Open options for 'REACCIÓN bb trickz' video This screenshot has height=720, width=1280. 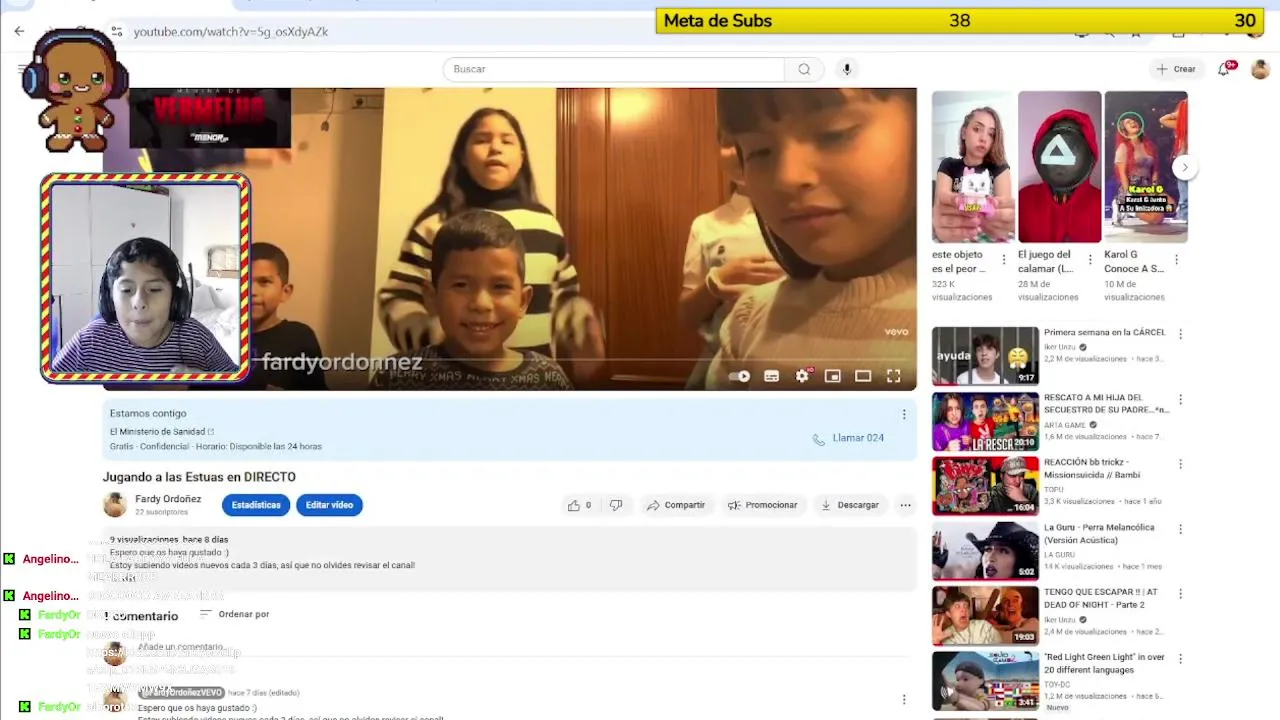tap(1180, 464)
